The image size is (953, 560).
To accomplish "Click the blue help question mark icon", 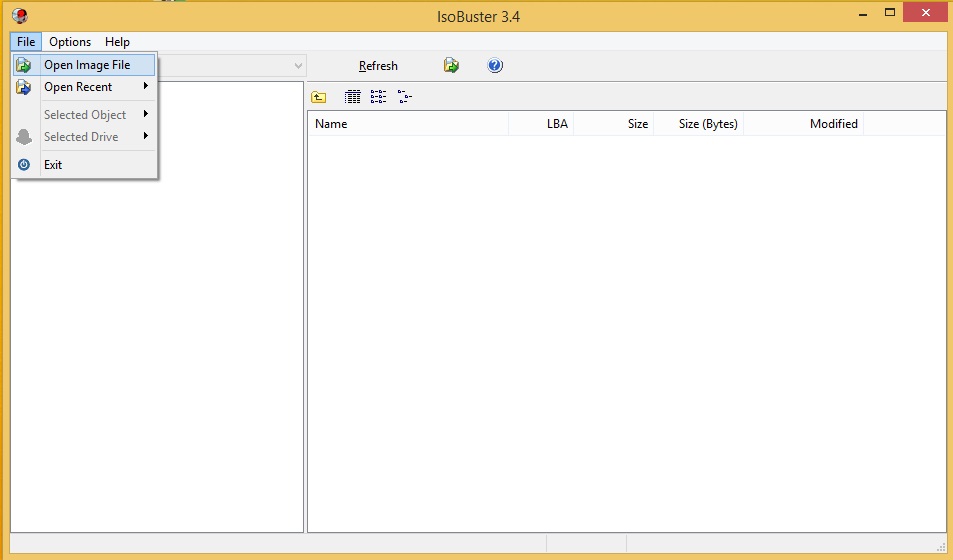I will (x=495, y=65).
